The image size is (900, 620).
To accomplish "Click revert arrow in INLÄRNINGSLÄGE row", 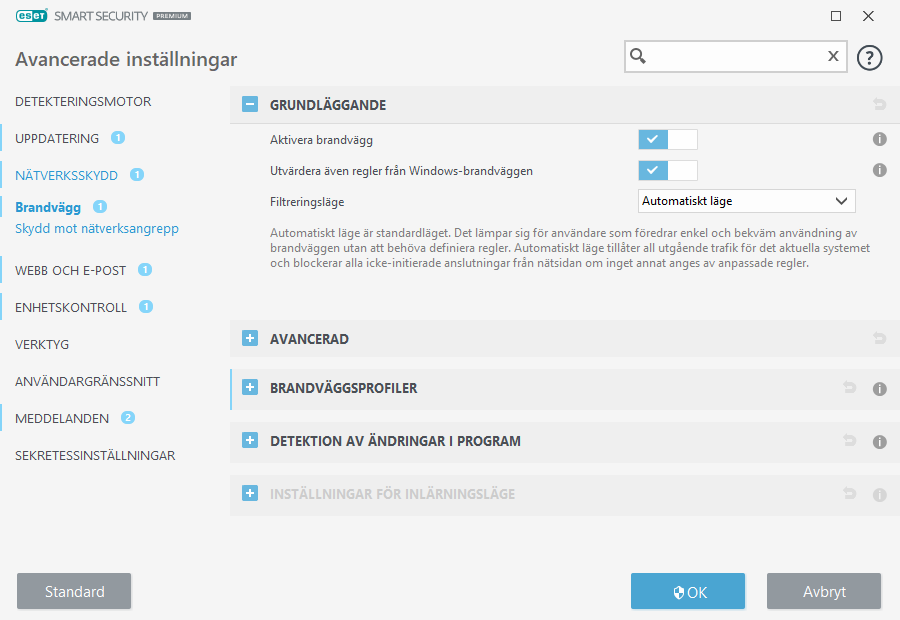I will click(x=849, y=493).
